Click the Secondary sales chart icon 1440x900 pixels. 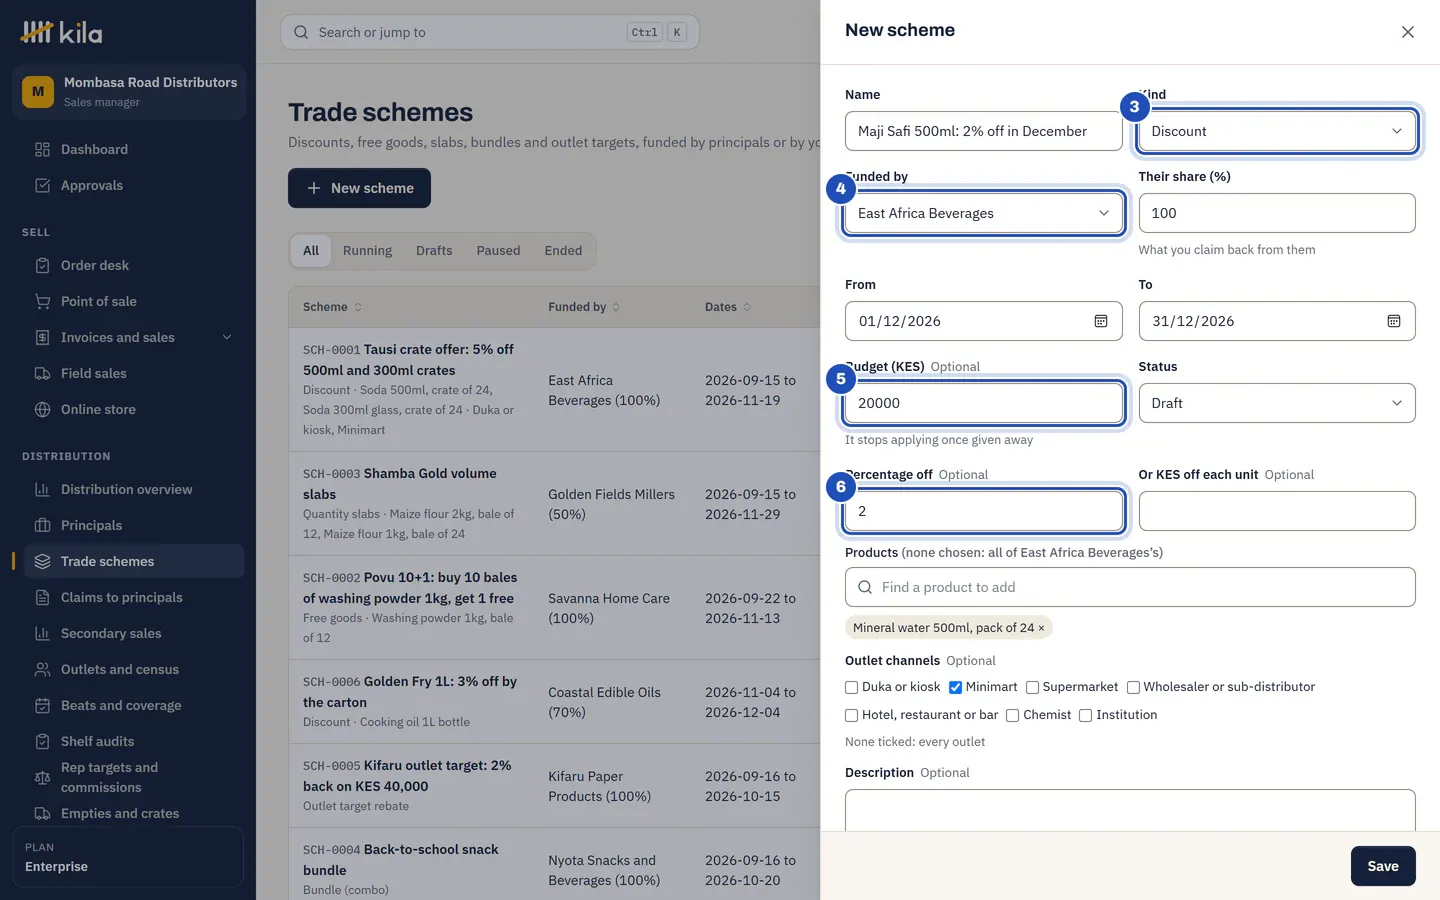[x=42, y=633]
